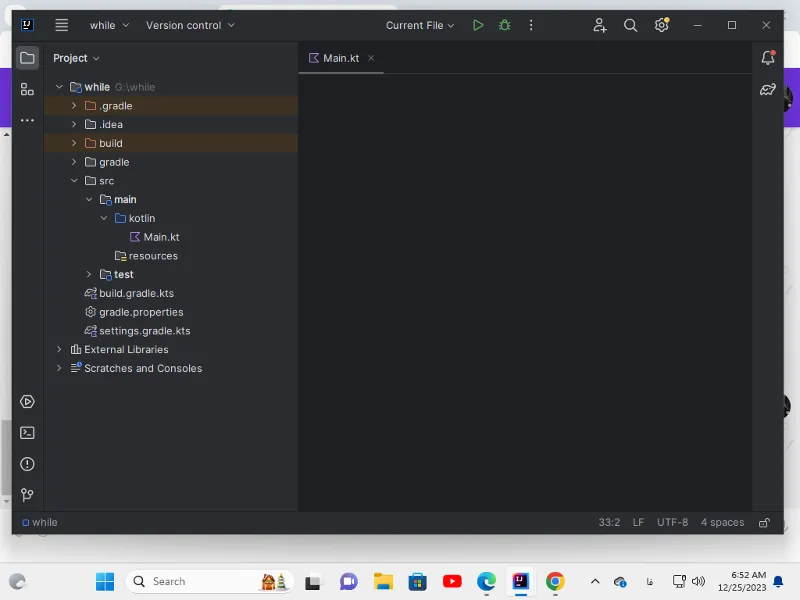
Task: Open the Notifications bell panel
Action: (768, 58)
